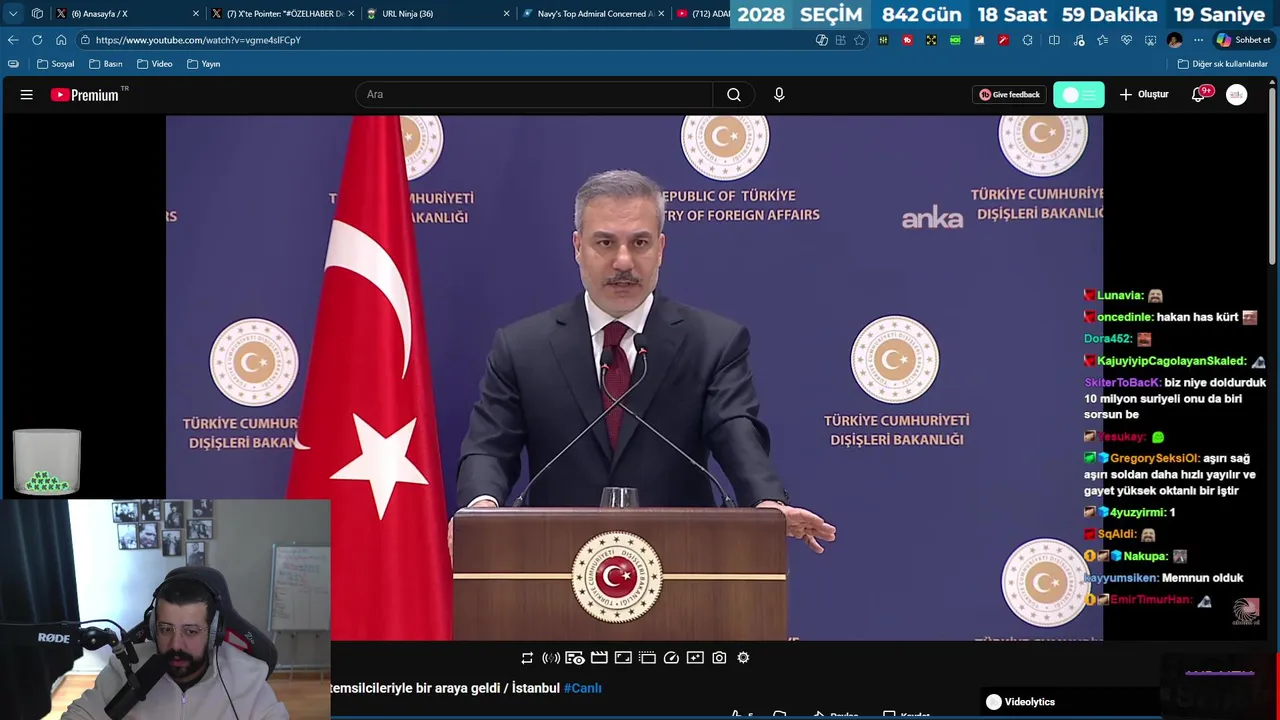This screenshot has height=720, width=1280.
Task: Open the favorites list star icon
Action: (1102, 40)
